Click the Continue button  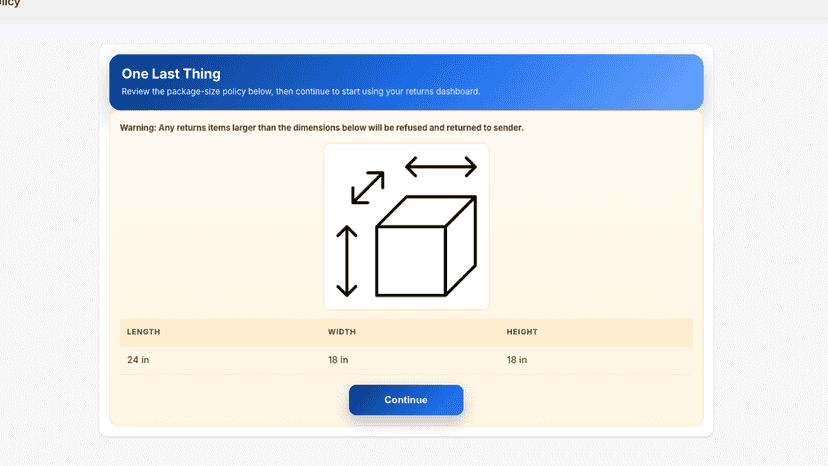click(406, 400)
